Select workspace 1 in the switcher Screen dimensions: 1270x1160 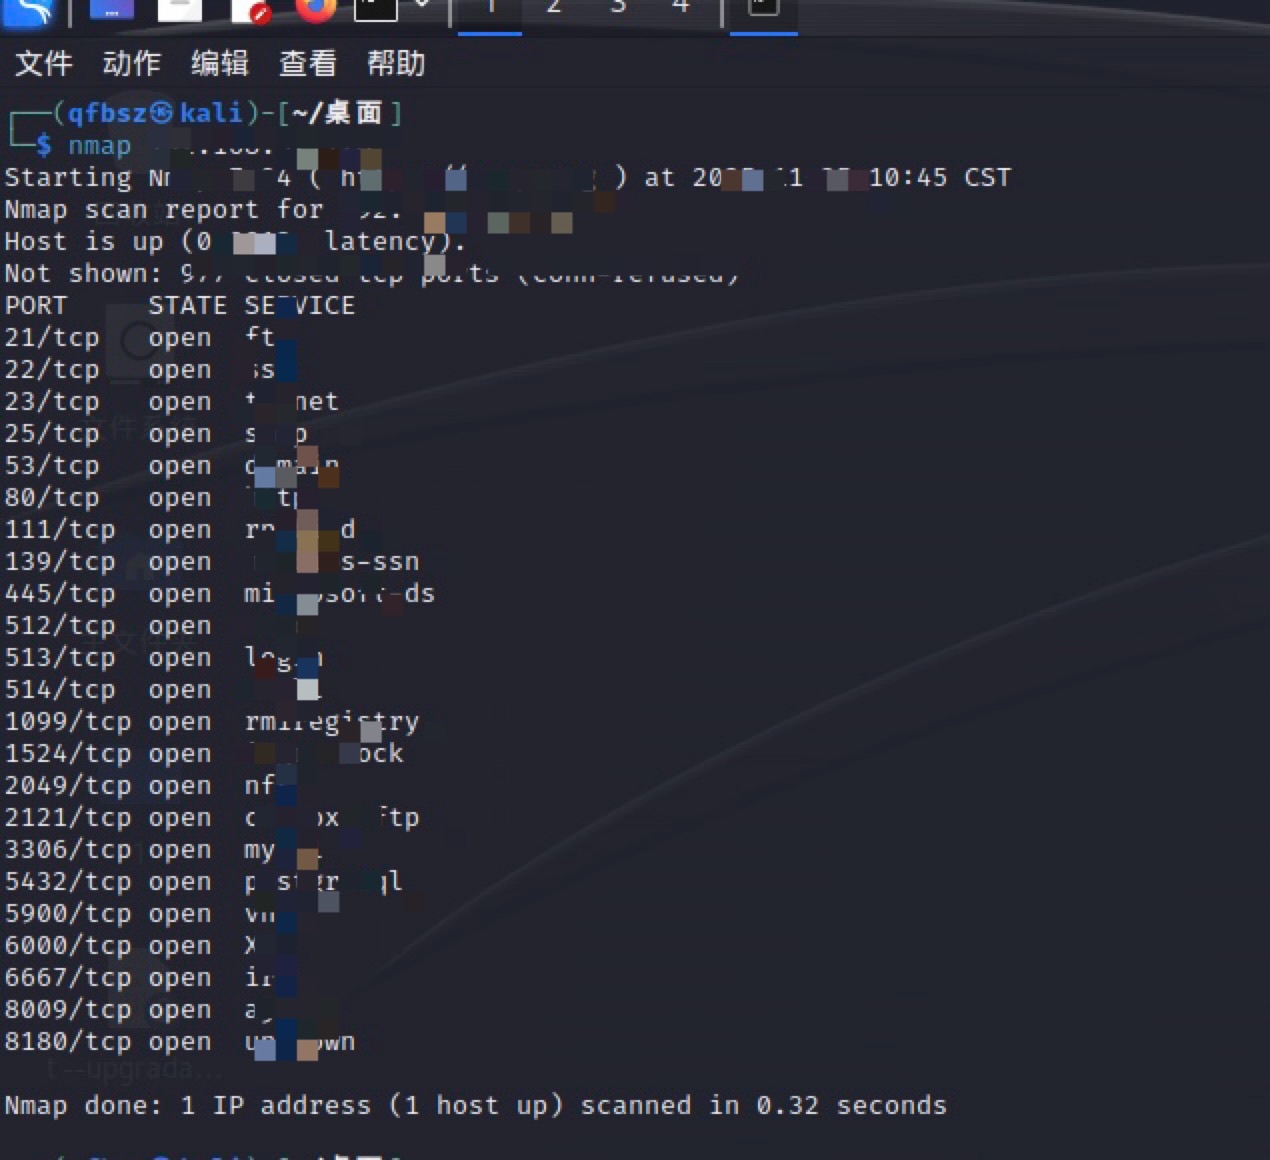(x=488, y=8)
